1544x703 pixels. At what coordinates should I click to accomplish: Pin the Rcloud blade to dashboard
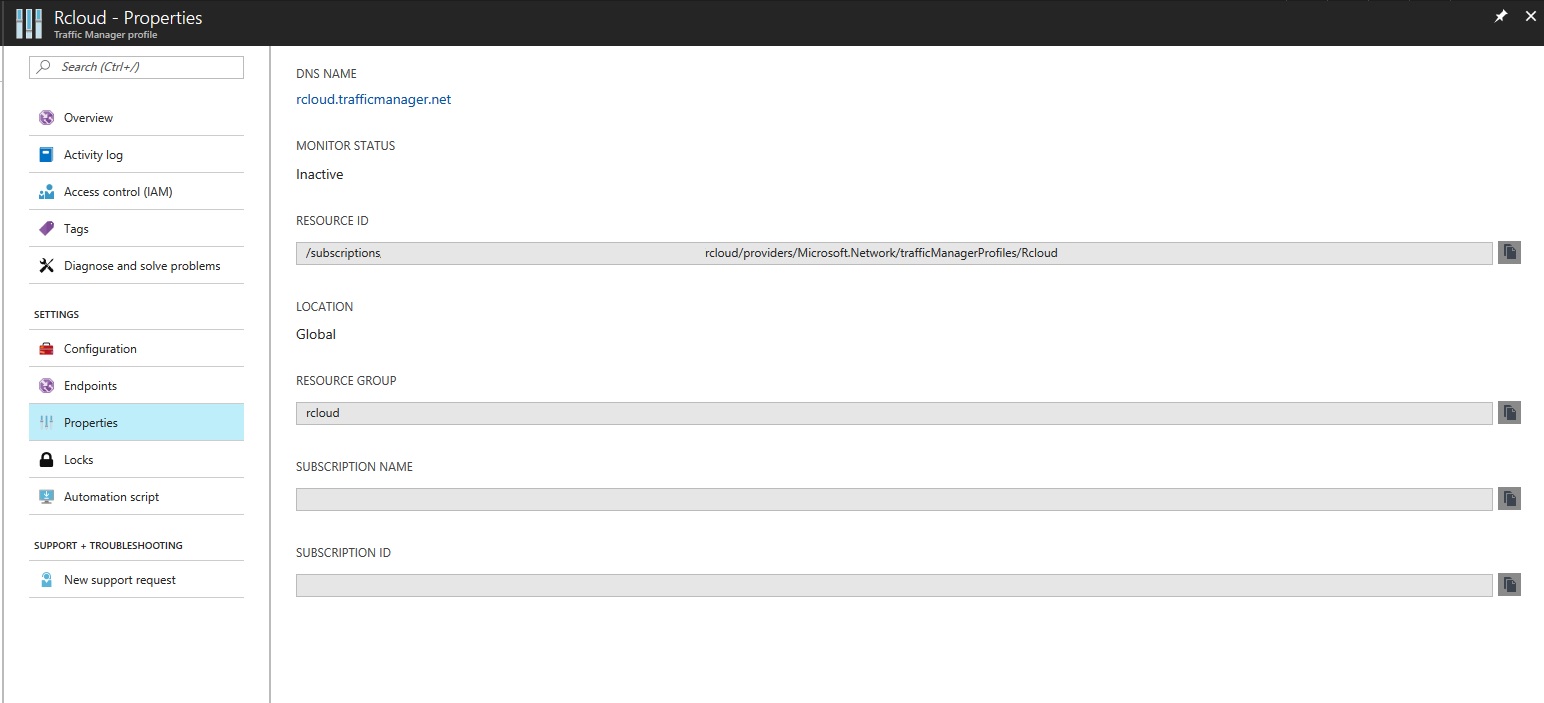(1500, 17)
